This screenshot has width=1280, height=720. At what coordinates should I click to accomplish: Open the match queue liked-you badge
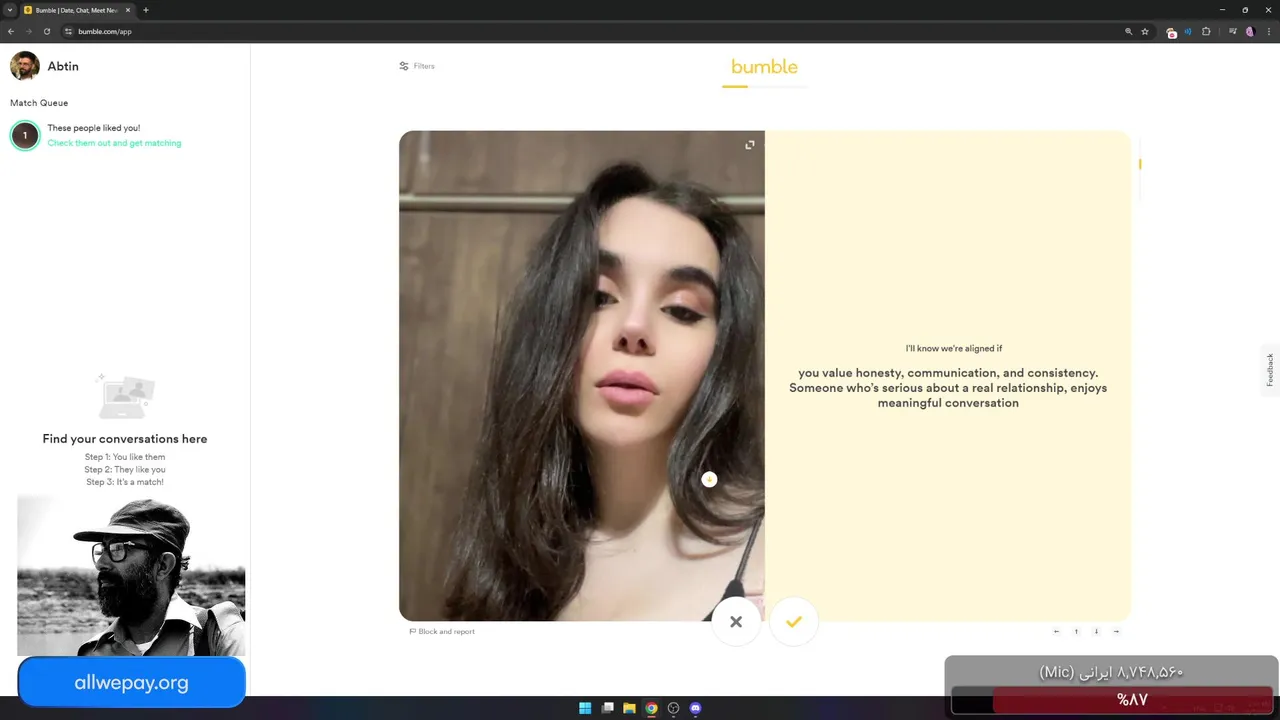point(25,135)
